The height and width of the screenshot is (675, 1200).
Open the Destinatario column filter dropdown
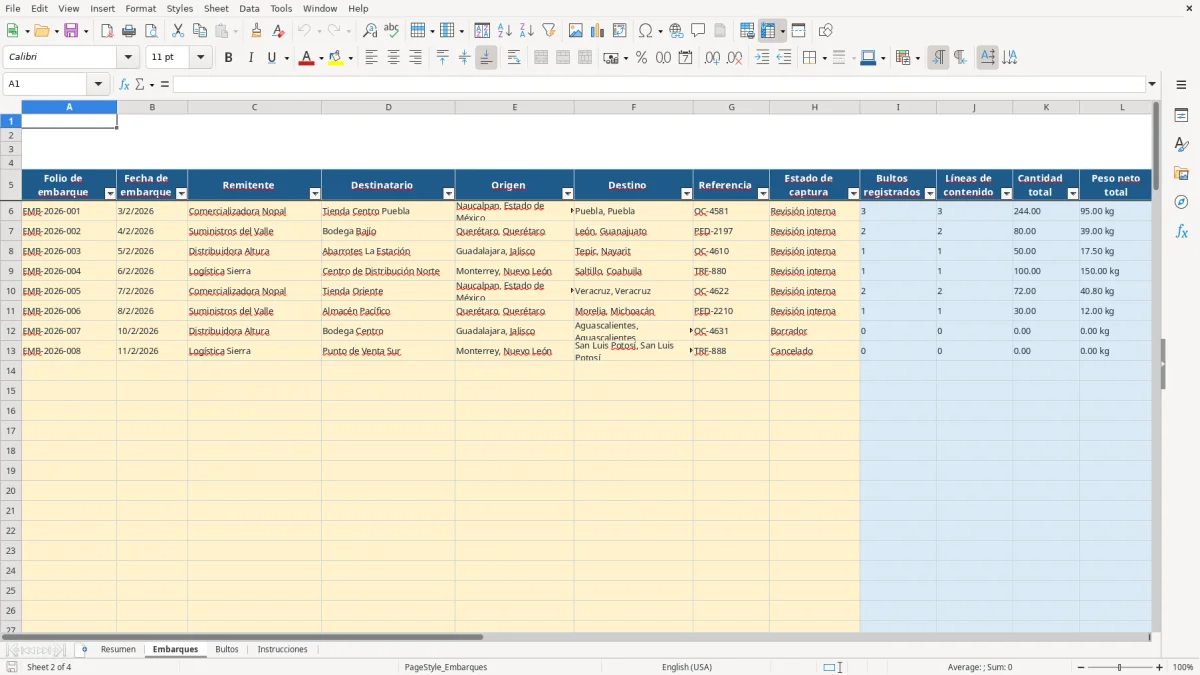448,193
